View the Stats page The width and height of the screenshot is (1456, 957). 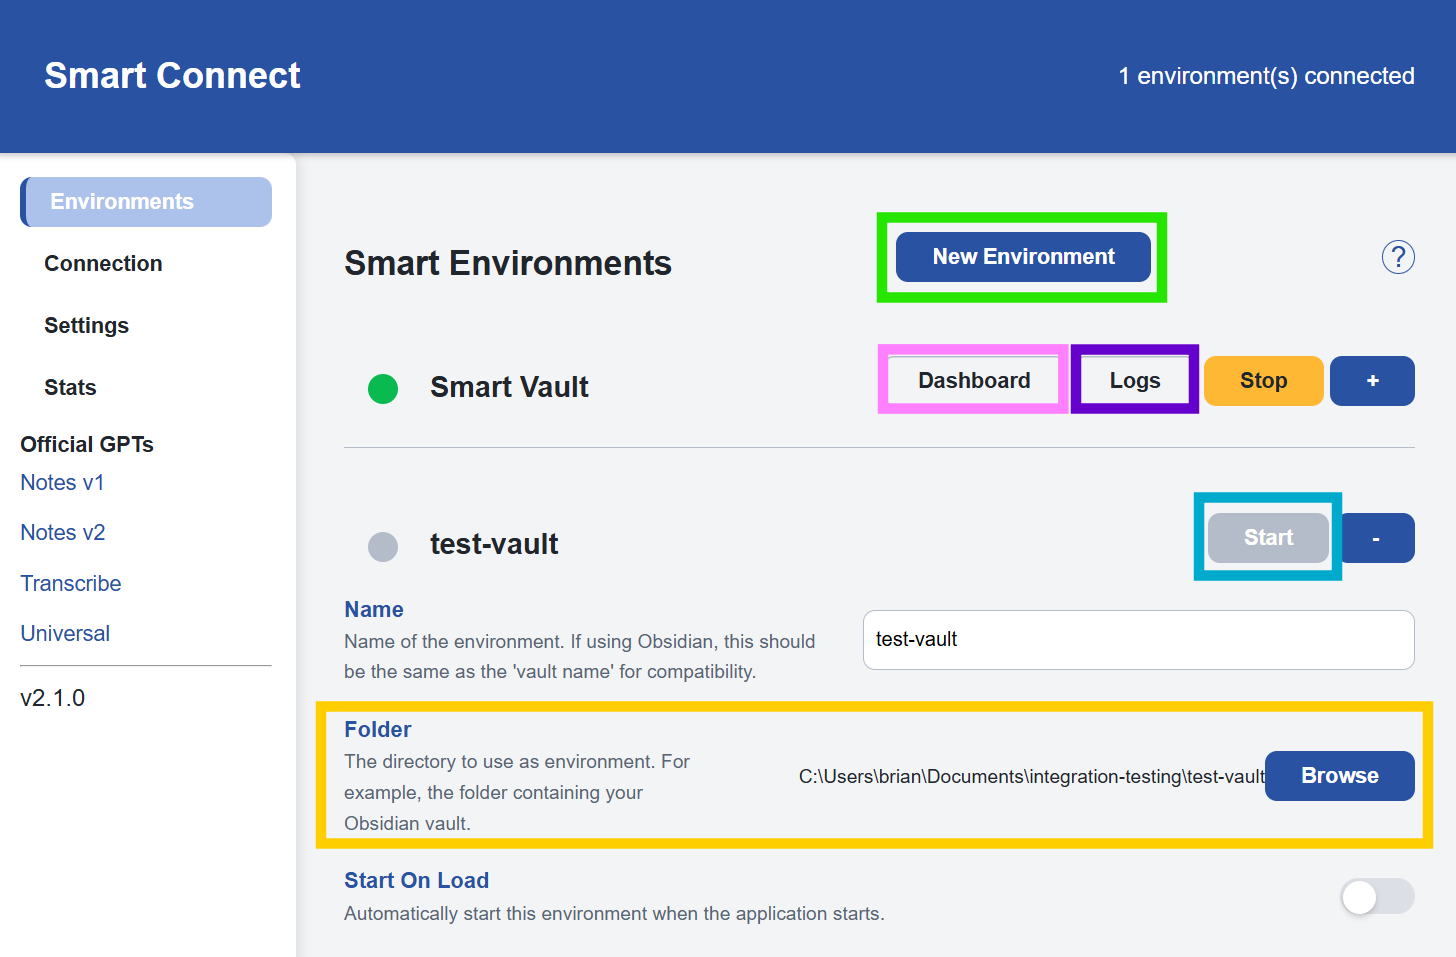(x=70, y=387)
